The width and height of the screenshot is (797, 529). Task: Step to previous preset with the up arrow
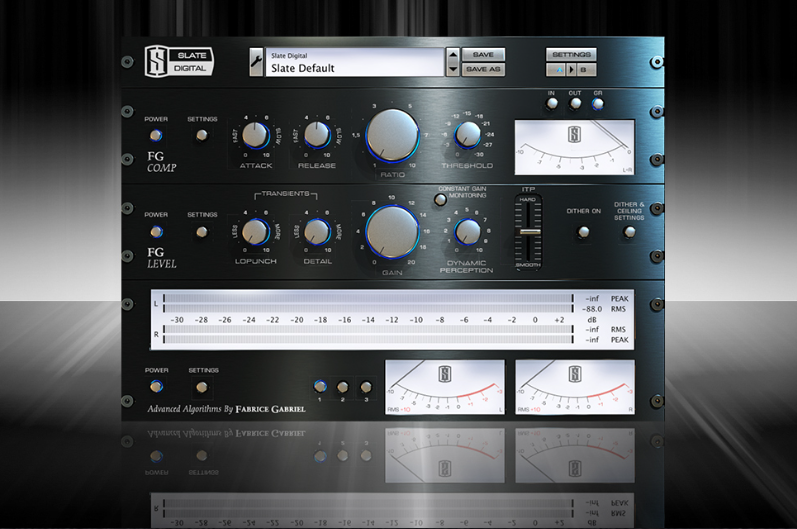click(x=452, y=55)
